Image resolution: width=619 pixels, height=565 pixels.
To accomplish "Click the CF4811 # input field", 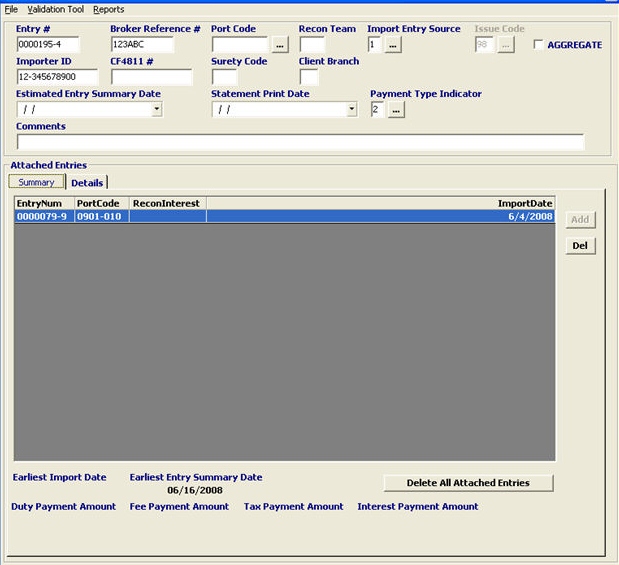I will tap(151, 77).
